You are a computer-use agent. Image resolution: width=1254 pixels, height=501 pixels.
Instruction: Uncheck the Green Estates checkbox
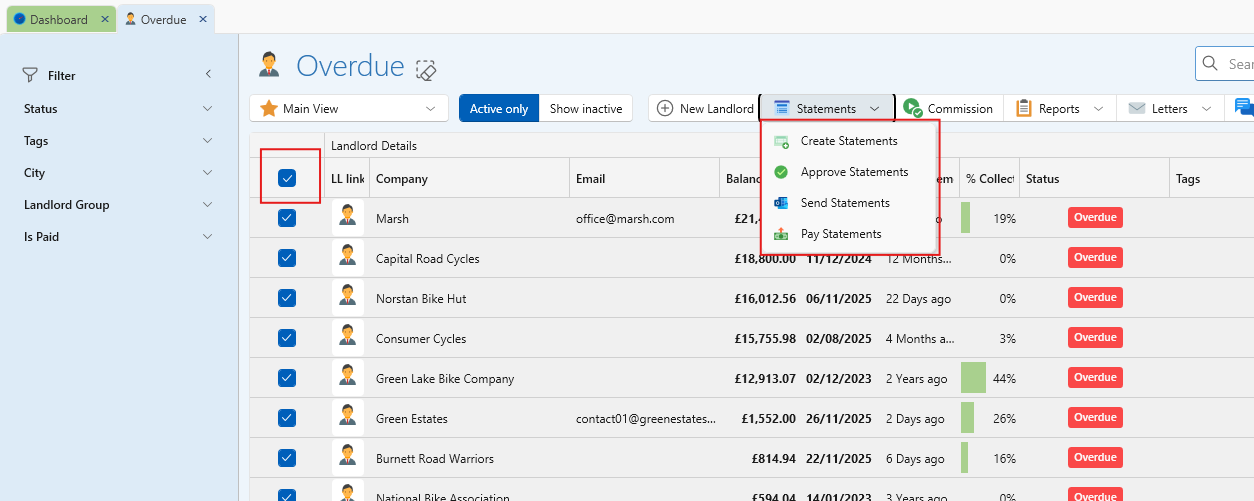(287, 418)
